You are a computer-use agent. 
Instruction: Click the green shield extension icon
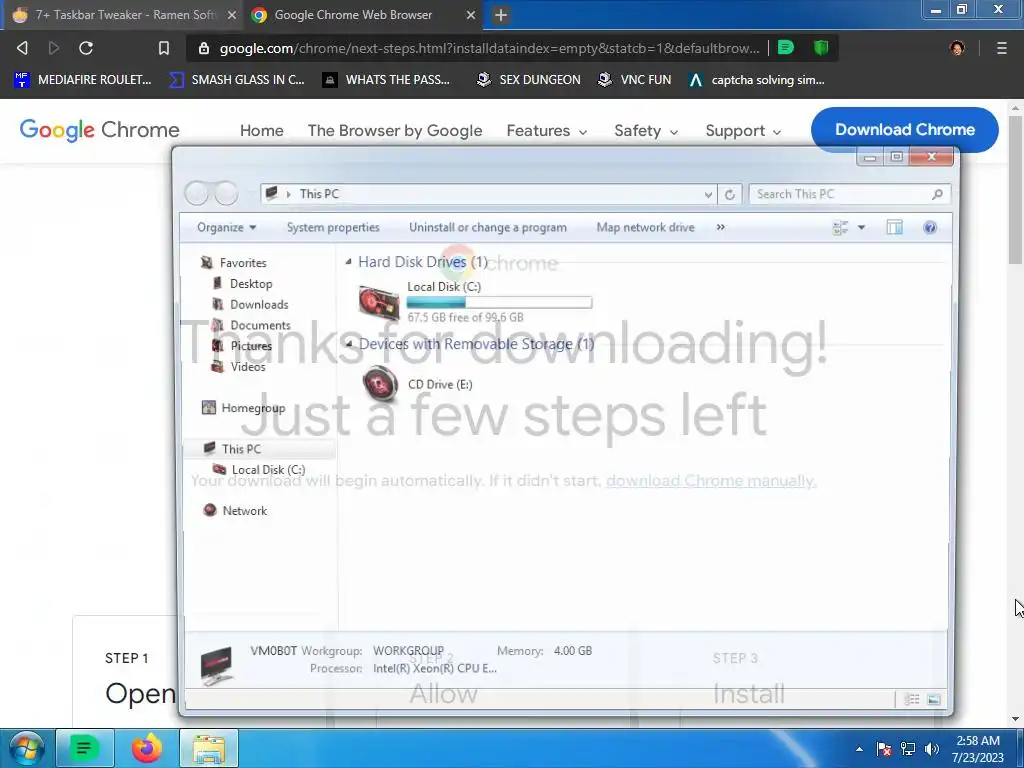pos(821,47)
